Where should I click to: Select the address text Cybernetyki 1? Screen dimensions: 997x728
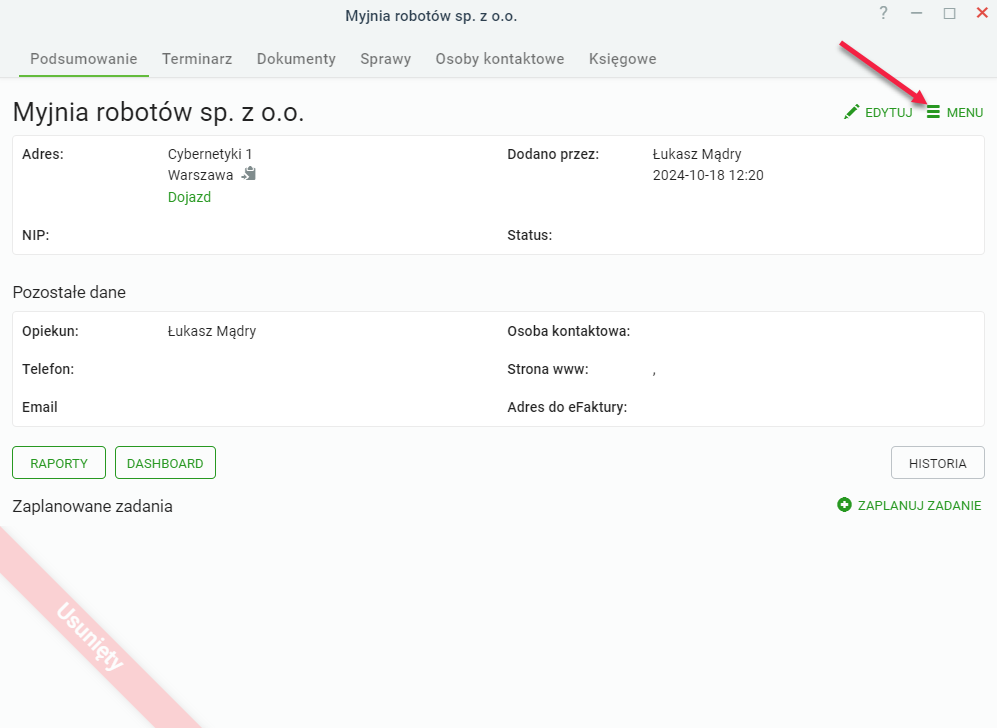210,154
